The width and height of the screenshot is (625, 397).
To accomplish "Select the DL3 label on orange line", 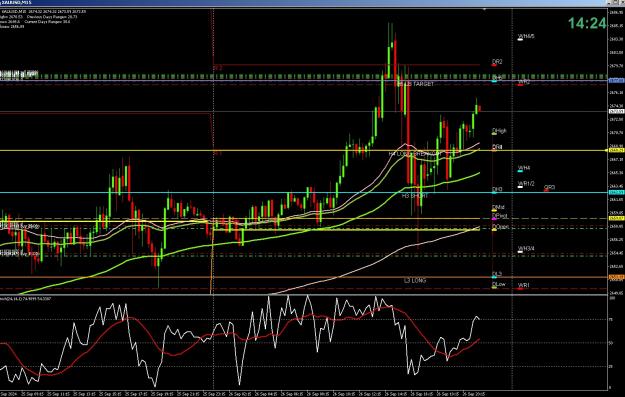I will [497, 274].
